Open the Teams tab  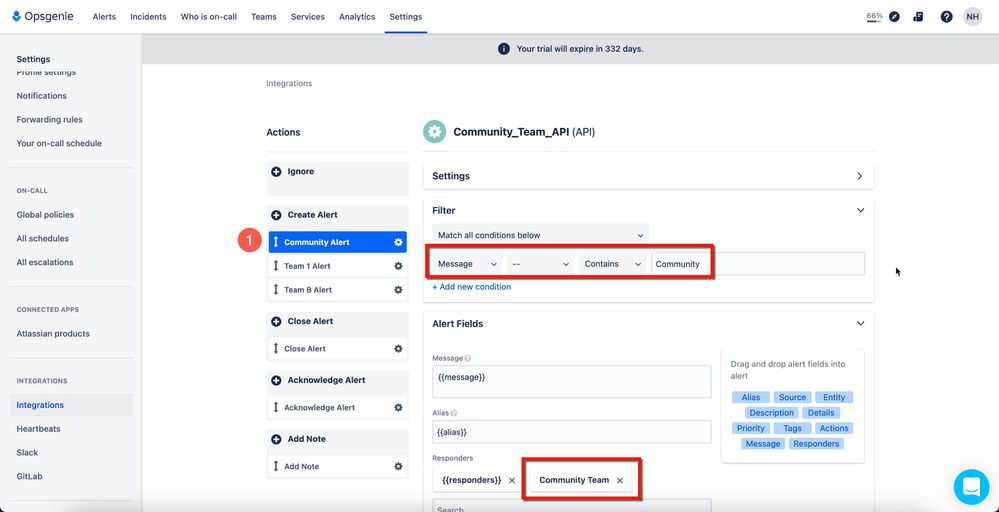[x=264, y=17]
